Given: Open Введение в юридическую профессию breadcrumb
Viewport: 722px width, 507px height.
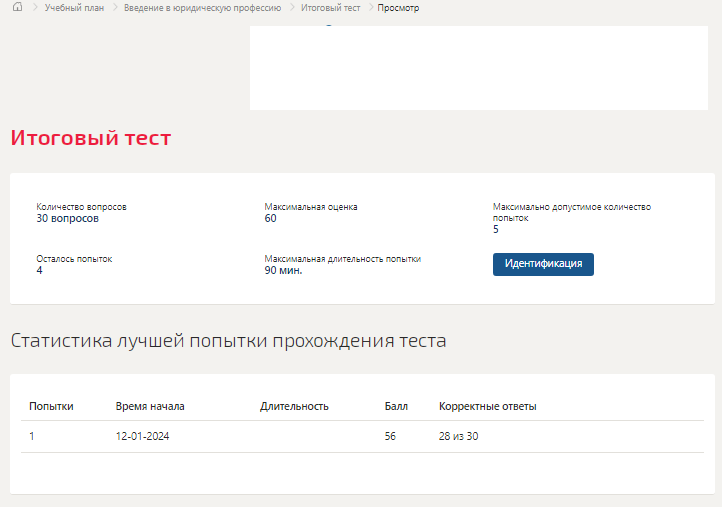Looking at the screenshot, I should coord(202,8).
